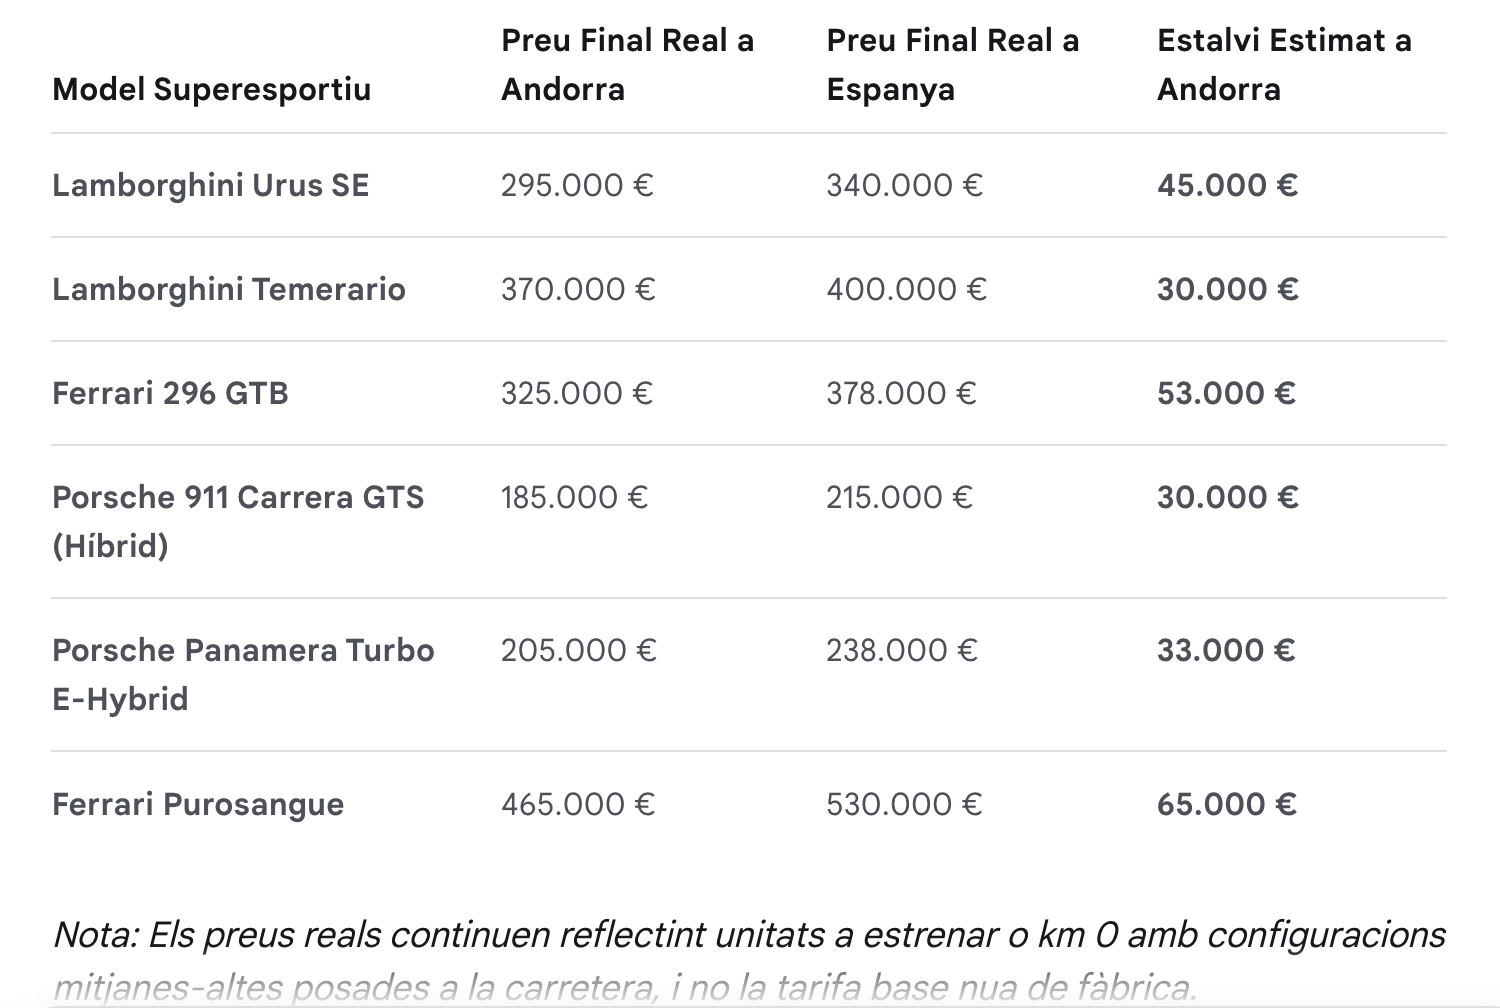Viewport: 1500px width, 1008px height.
Task: Click the Ferrari Purosangue model name
Action: pyautogui.click(x=198, y=804)
